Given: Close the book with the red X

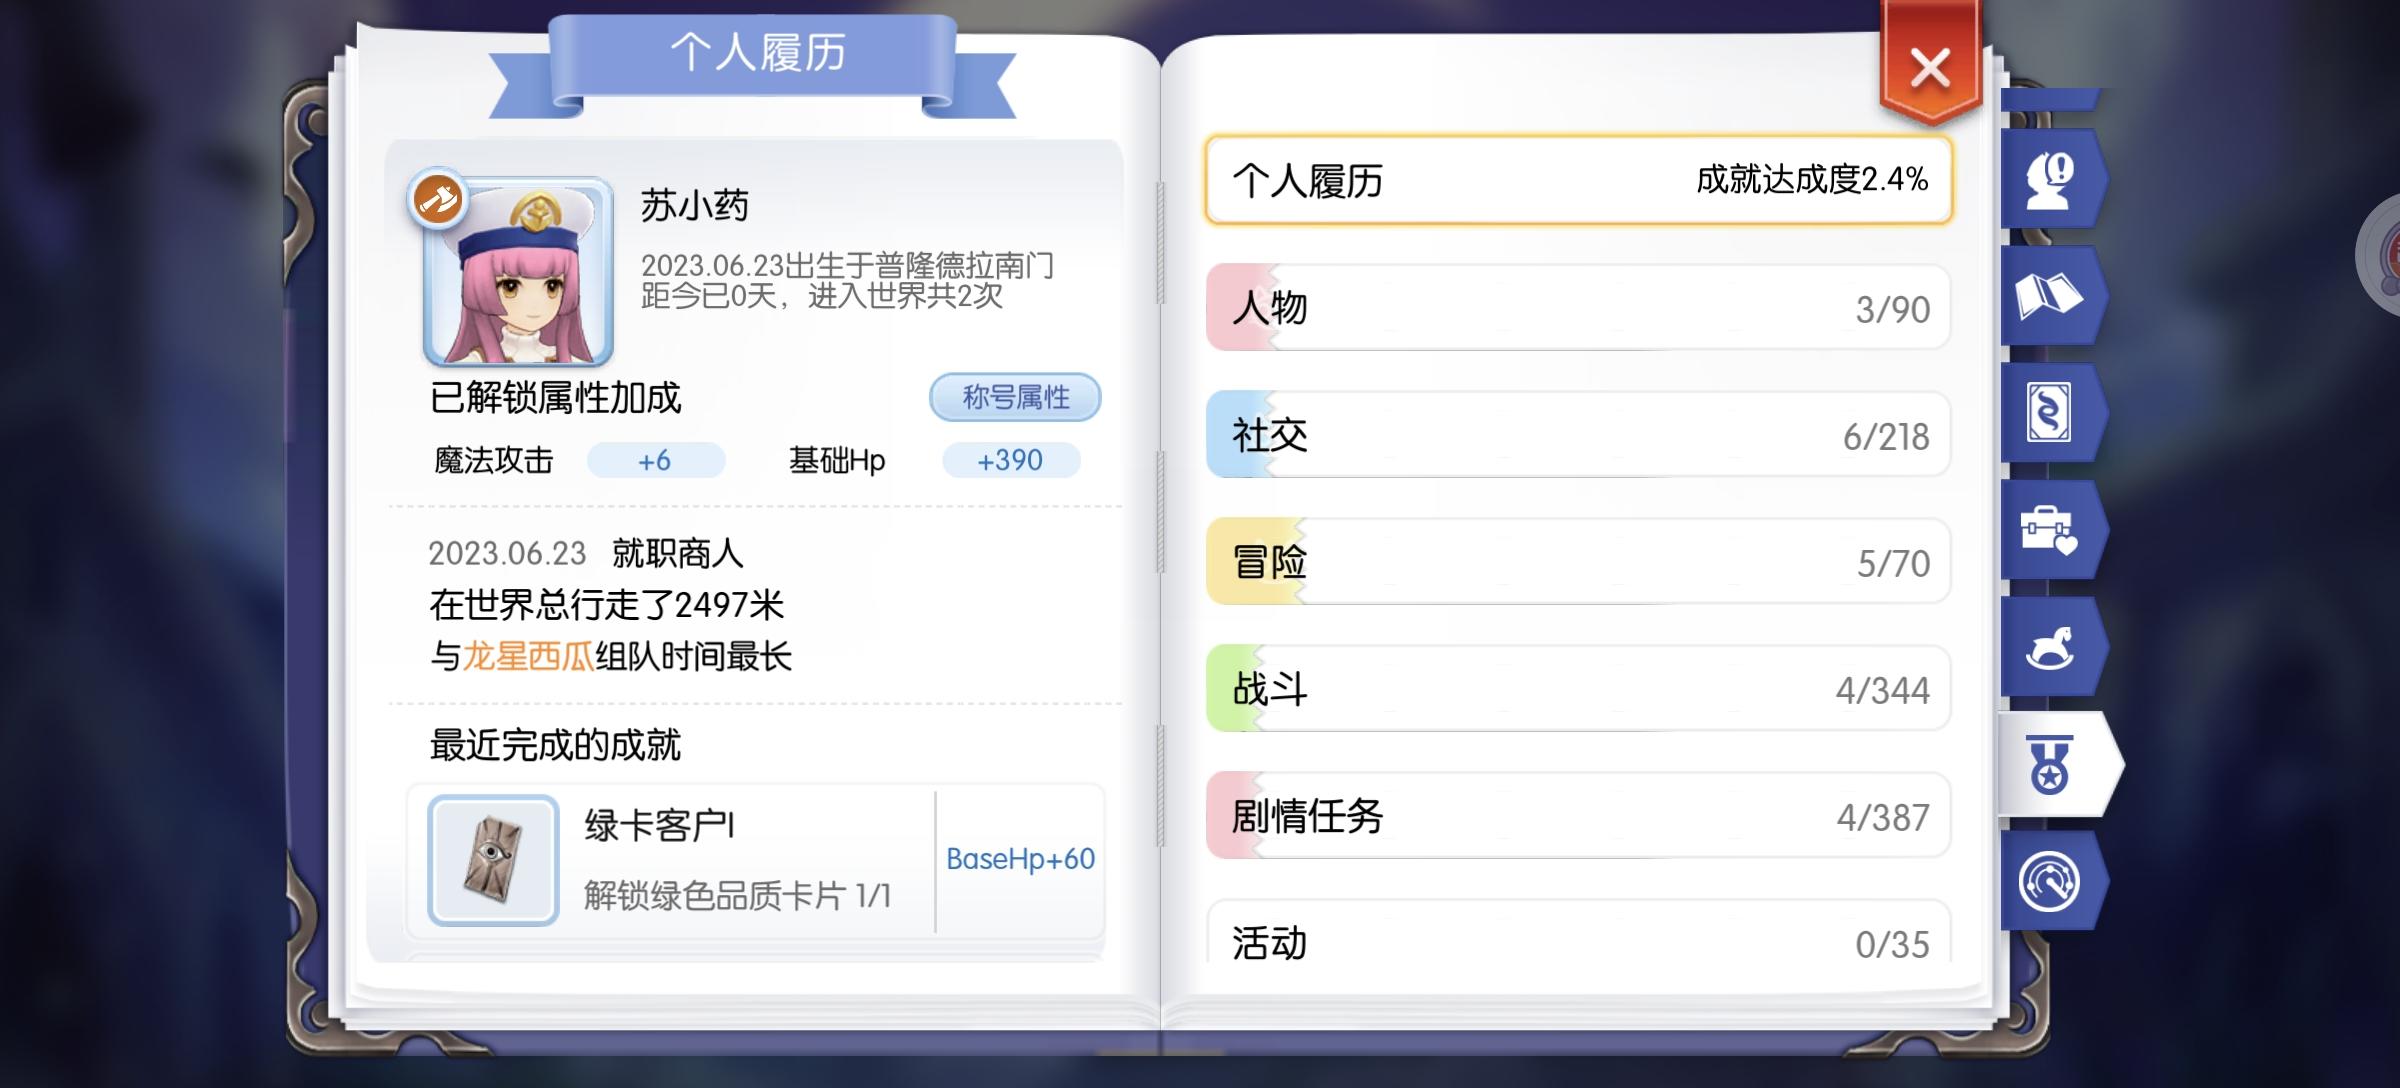Looking at the screenshot, I should (x=1929, y=69).
